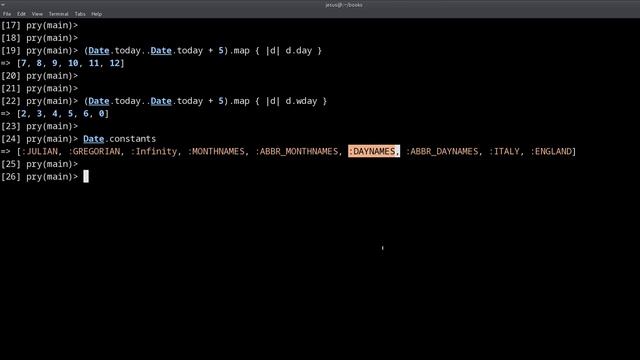Click the result array [7, 8, 9, 10, 11, 12]
This screenshot has width=640, height=360.
click(x=70, y=63)
